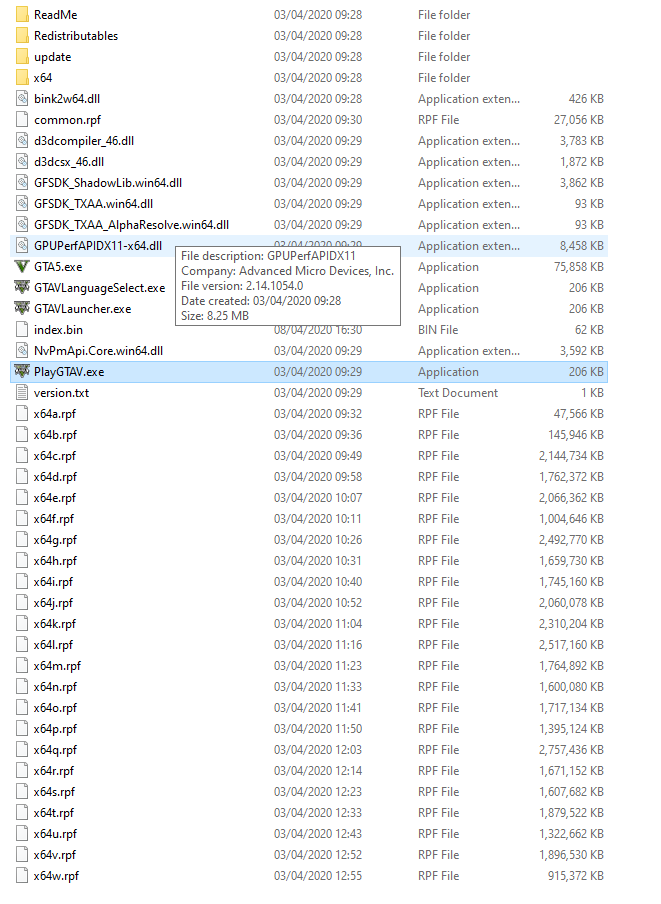Click the update folder icon
661x904 pixels.
coord(22,56)
